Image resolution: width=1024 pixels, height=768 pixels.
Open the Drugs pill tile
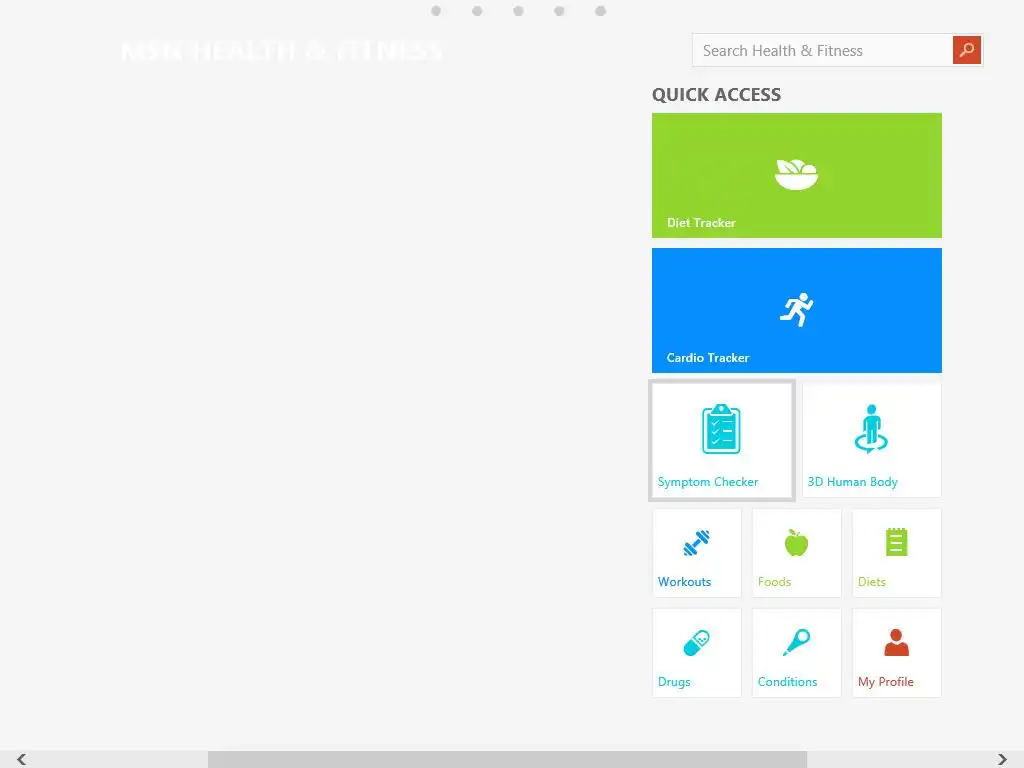coord(697,653)
